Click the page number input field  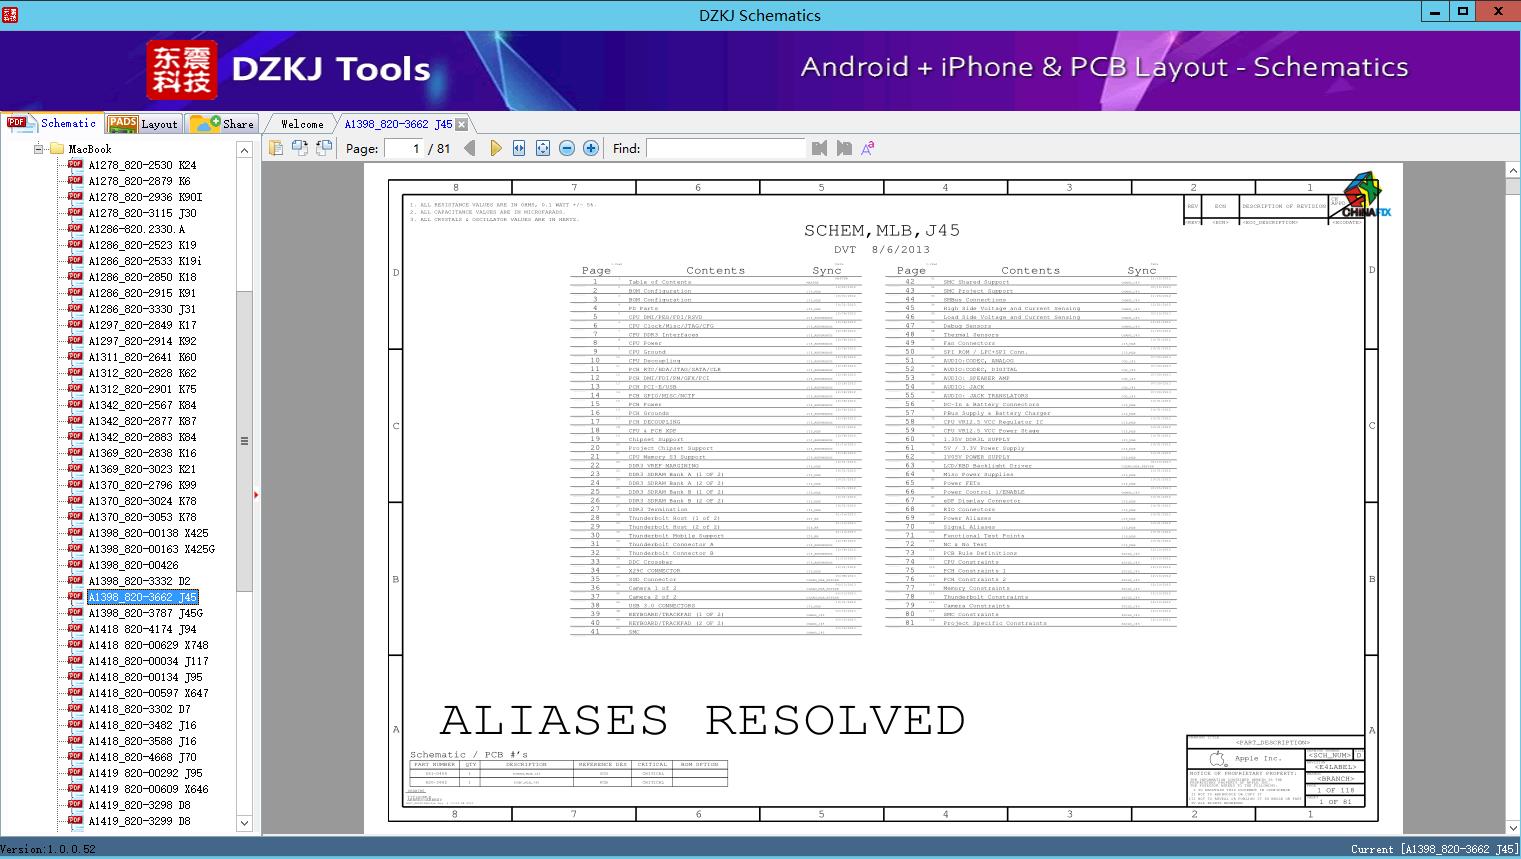402,148
